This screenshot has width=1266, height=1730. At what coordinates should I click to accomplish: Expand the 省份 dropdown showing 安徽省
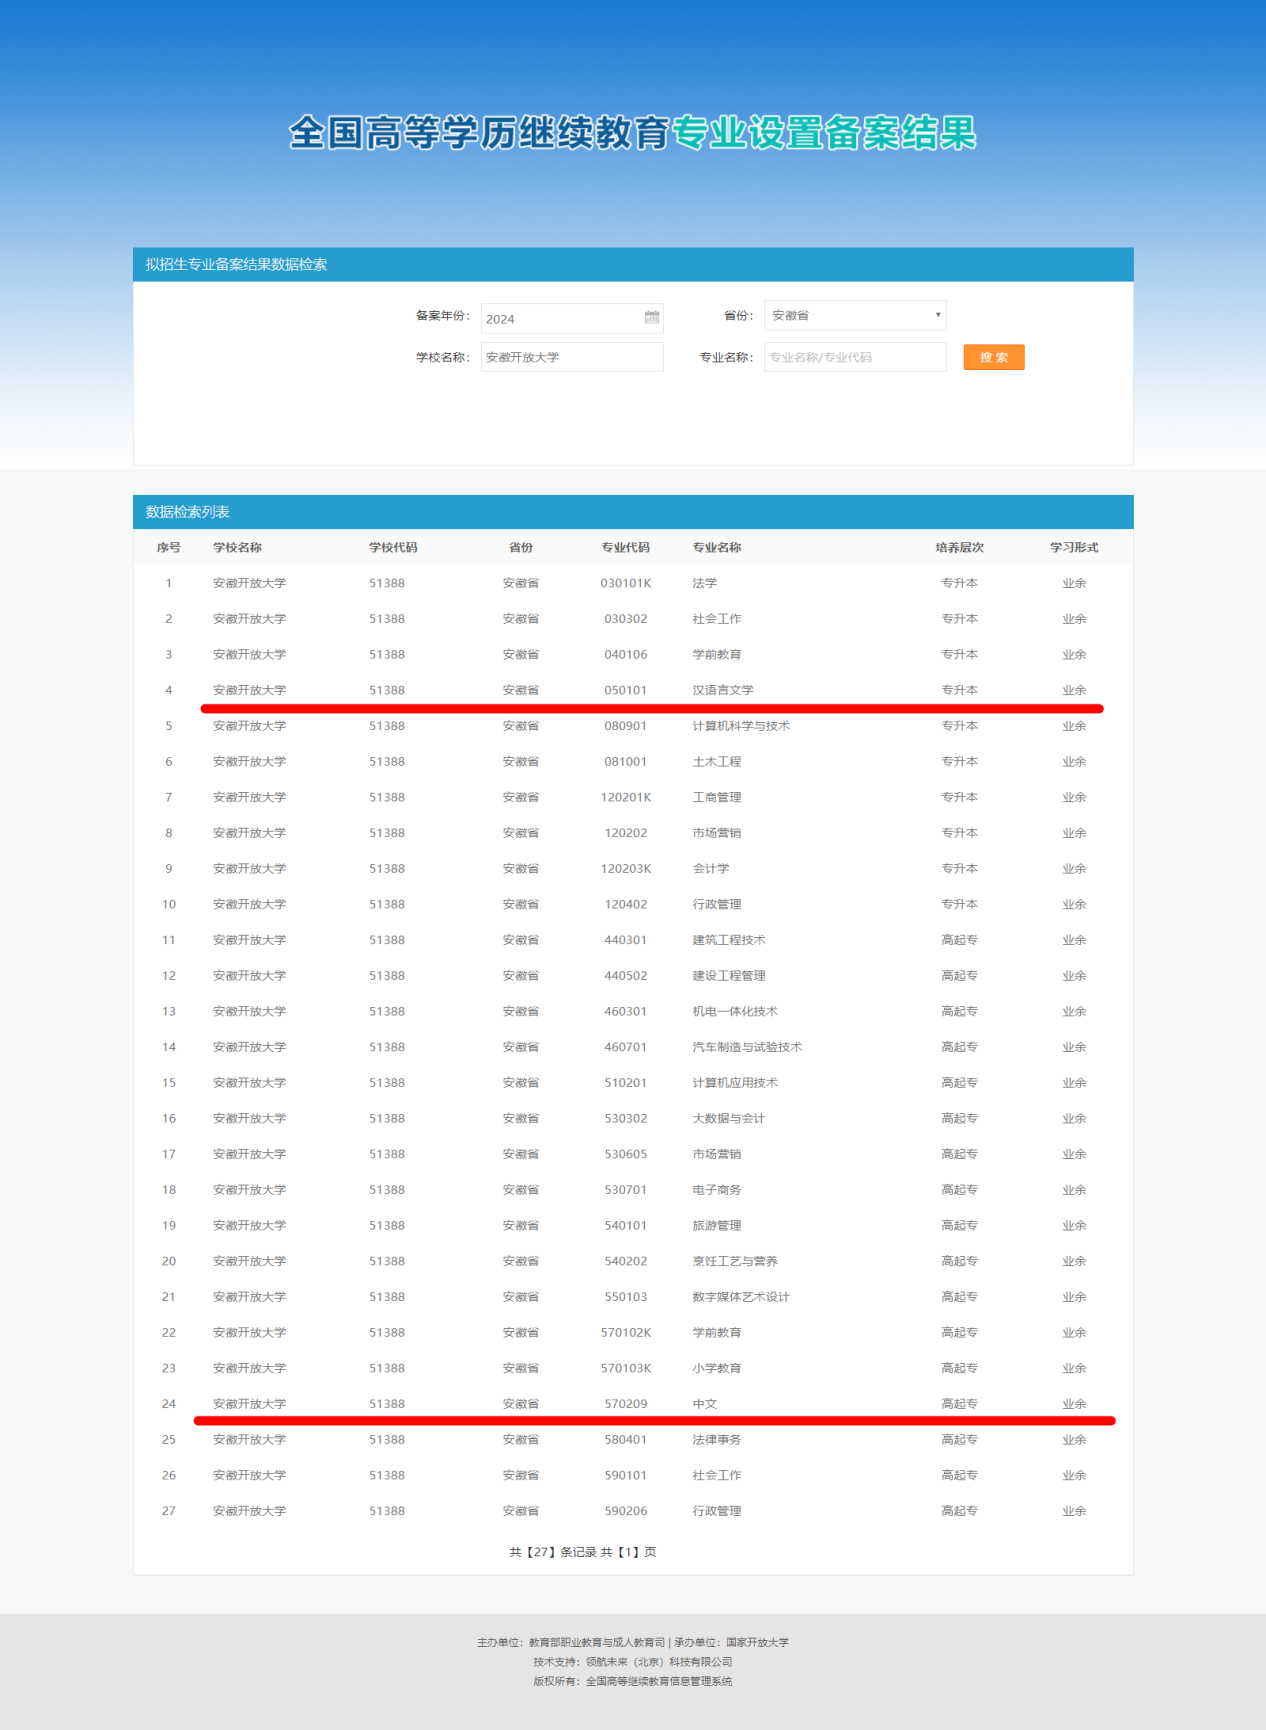point(853,315)
